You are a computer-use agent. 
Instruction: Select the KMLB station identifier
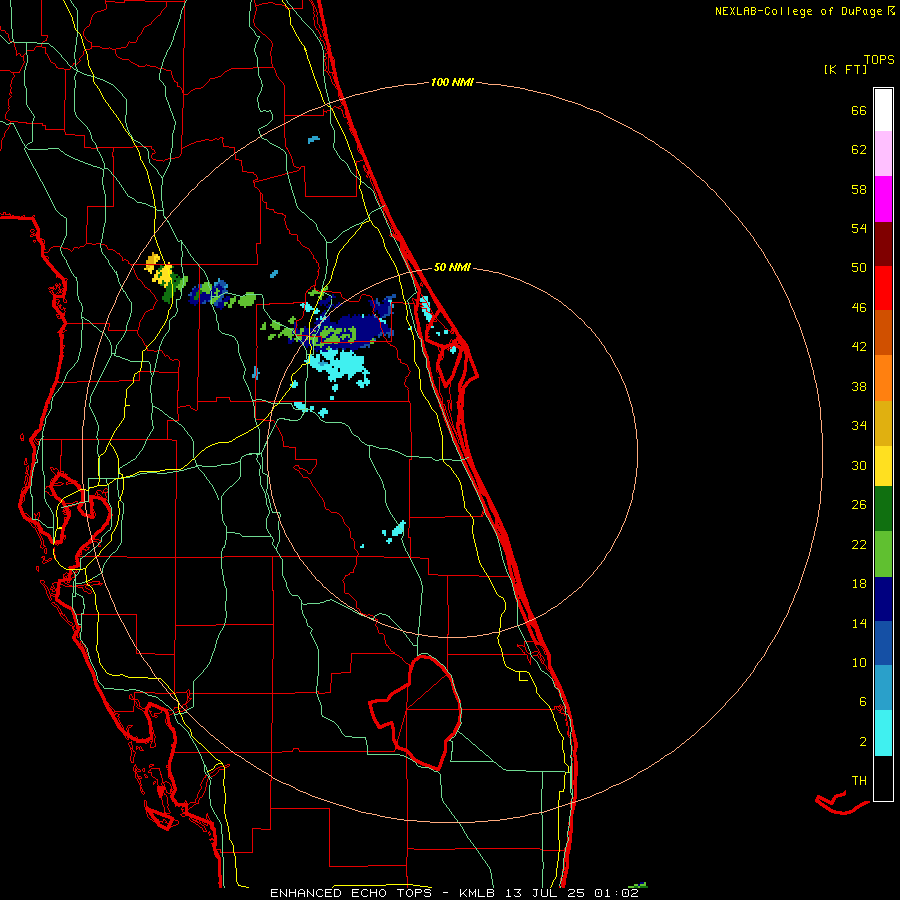[479, 893]
